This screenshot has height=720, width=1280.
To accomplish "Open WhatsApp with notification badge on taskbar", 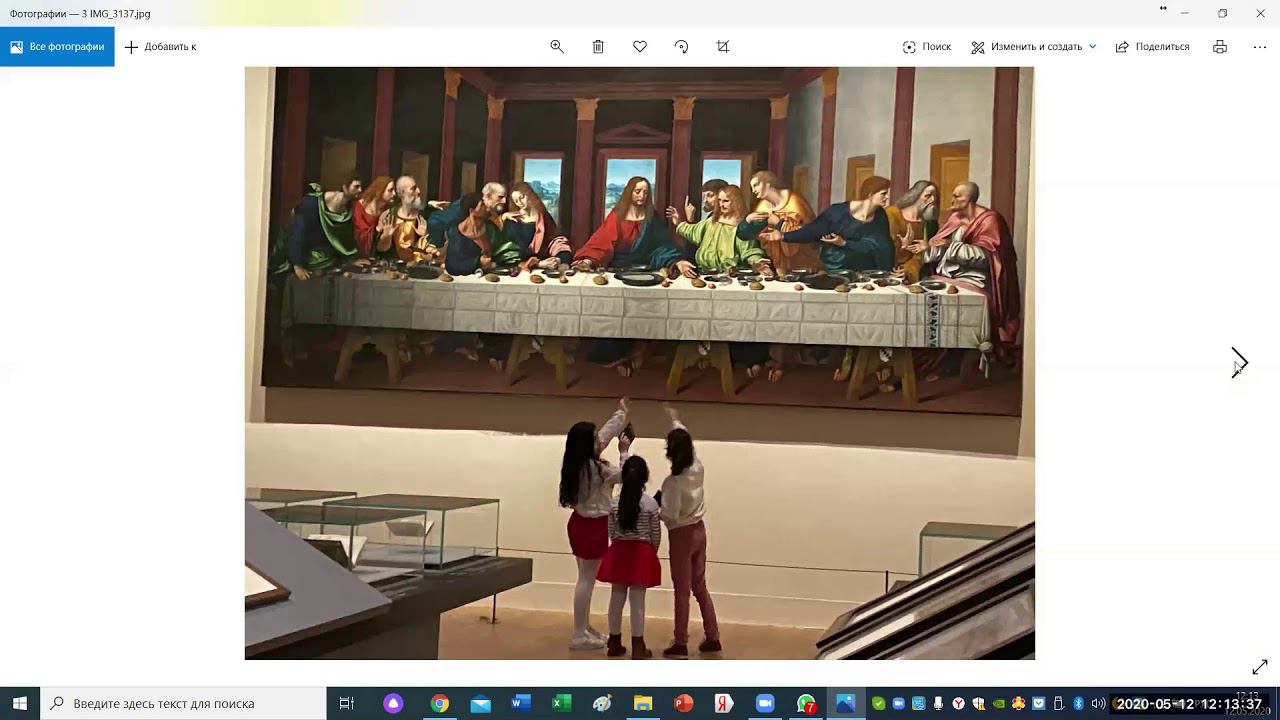I will coord(806,703).
